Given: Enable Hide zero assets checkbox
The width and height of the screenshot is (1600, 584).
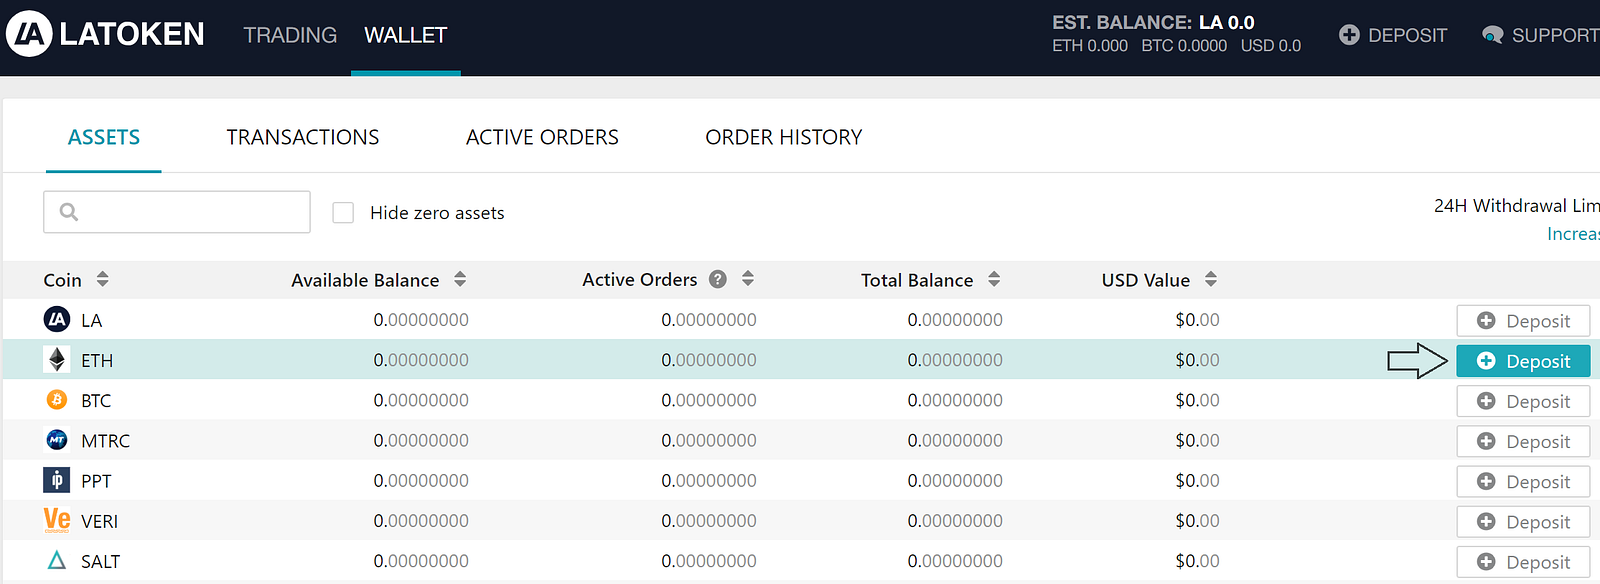Looking at the screenshot, I should tap(343, 212).
